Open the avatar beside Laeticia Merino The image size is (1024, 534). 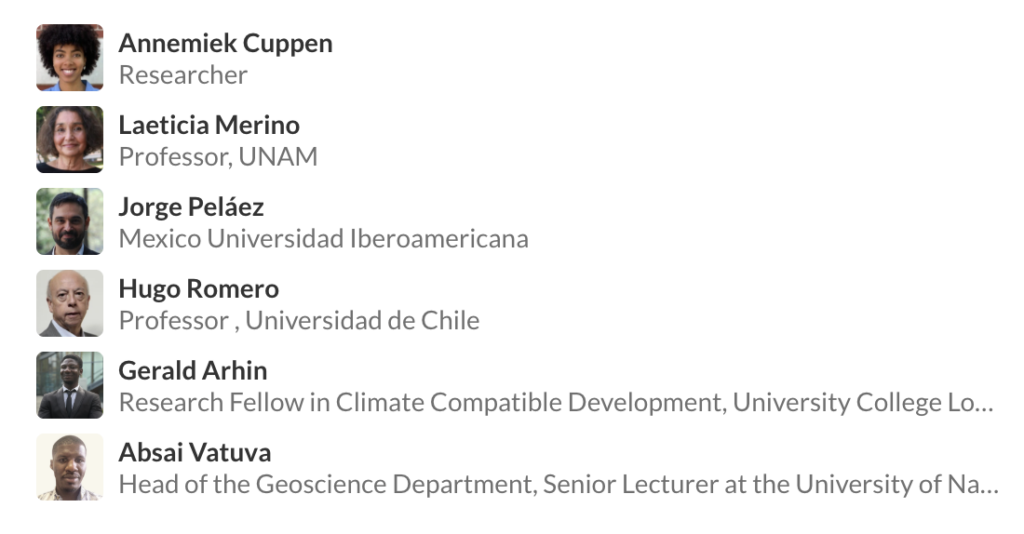[x=70, y=140]
